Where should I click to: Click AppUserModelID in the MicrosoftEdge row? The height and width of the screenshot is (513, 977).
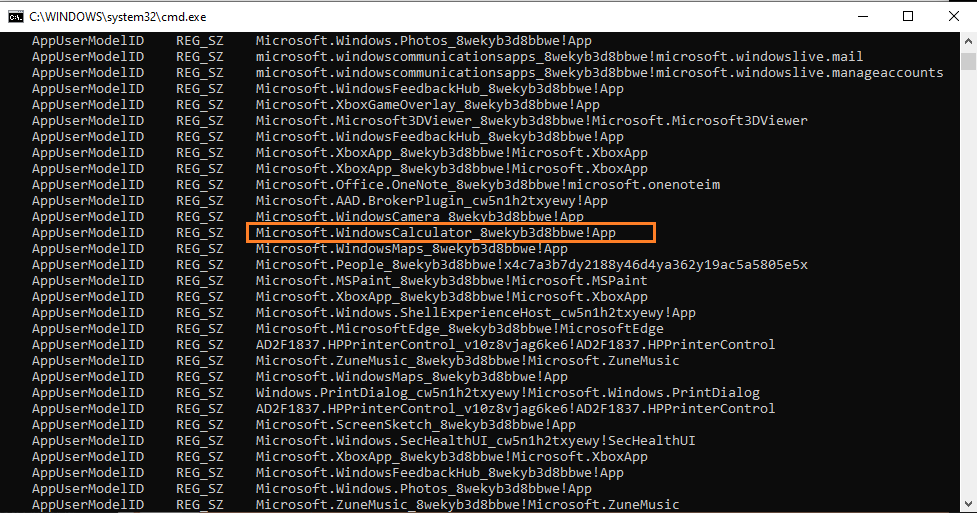point(88,329)
